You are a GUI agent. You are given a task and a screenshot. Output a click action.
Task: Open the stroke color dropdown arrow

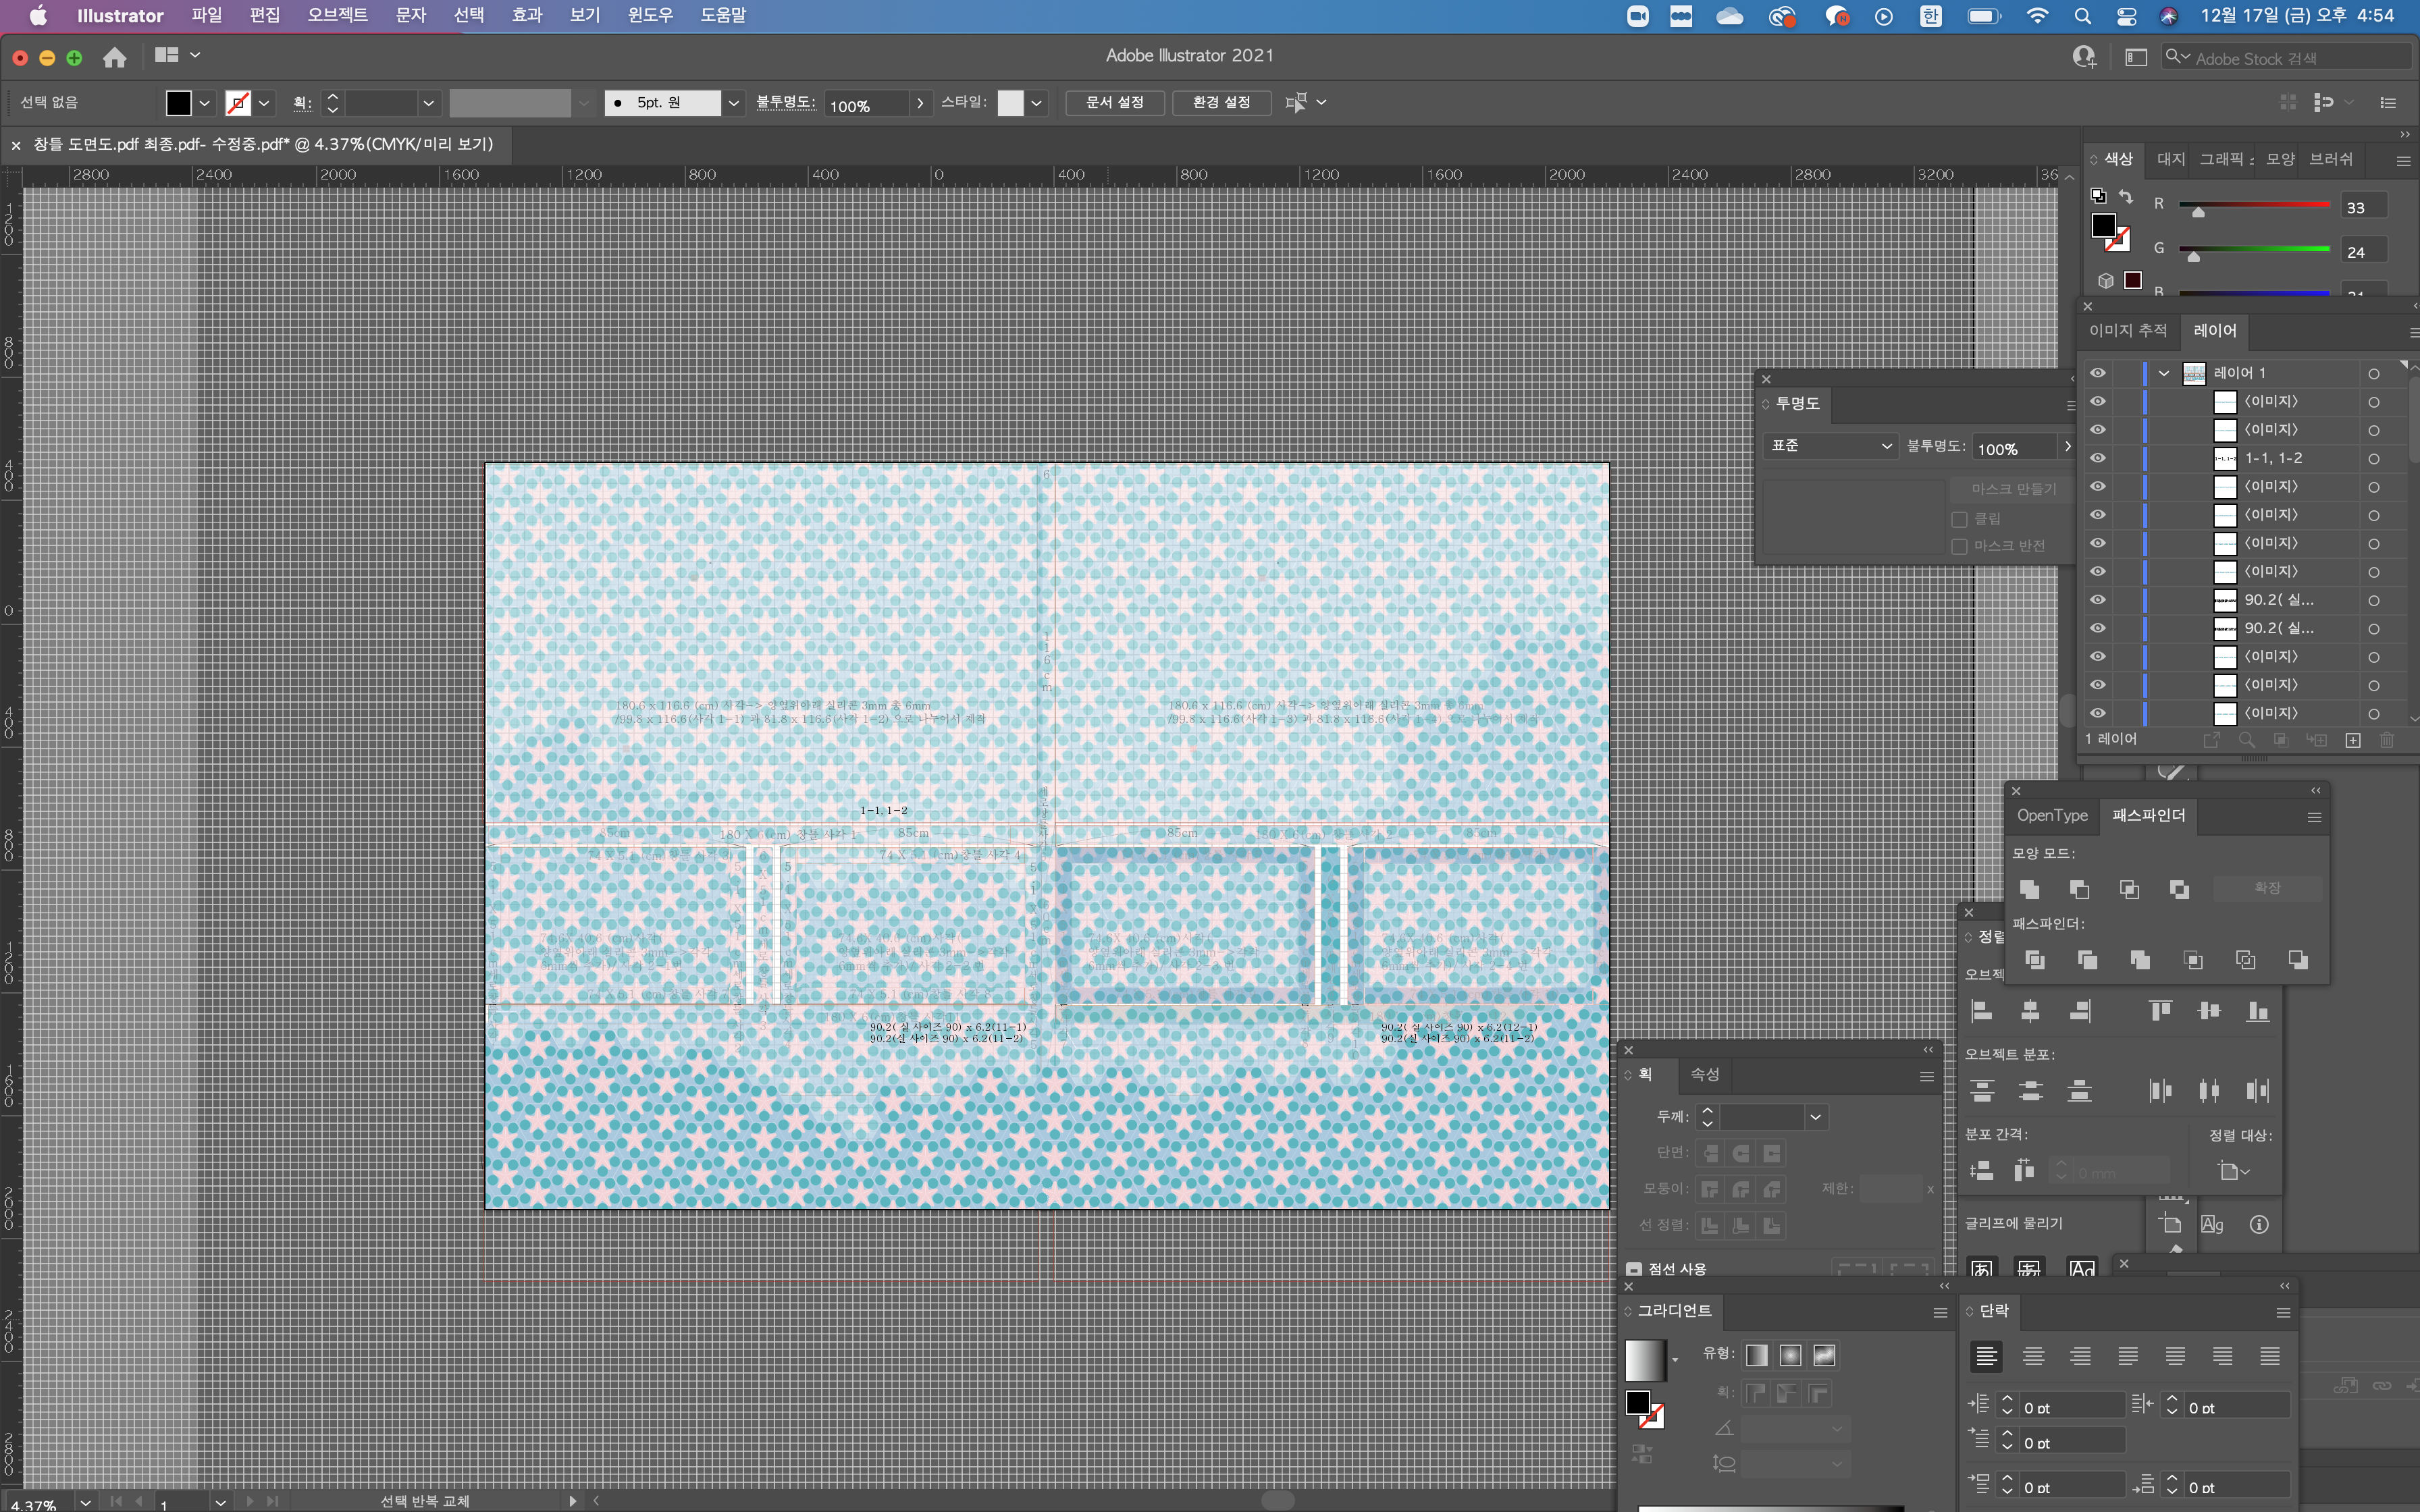coord(264,103)
